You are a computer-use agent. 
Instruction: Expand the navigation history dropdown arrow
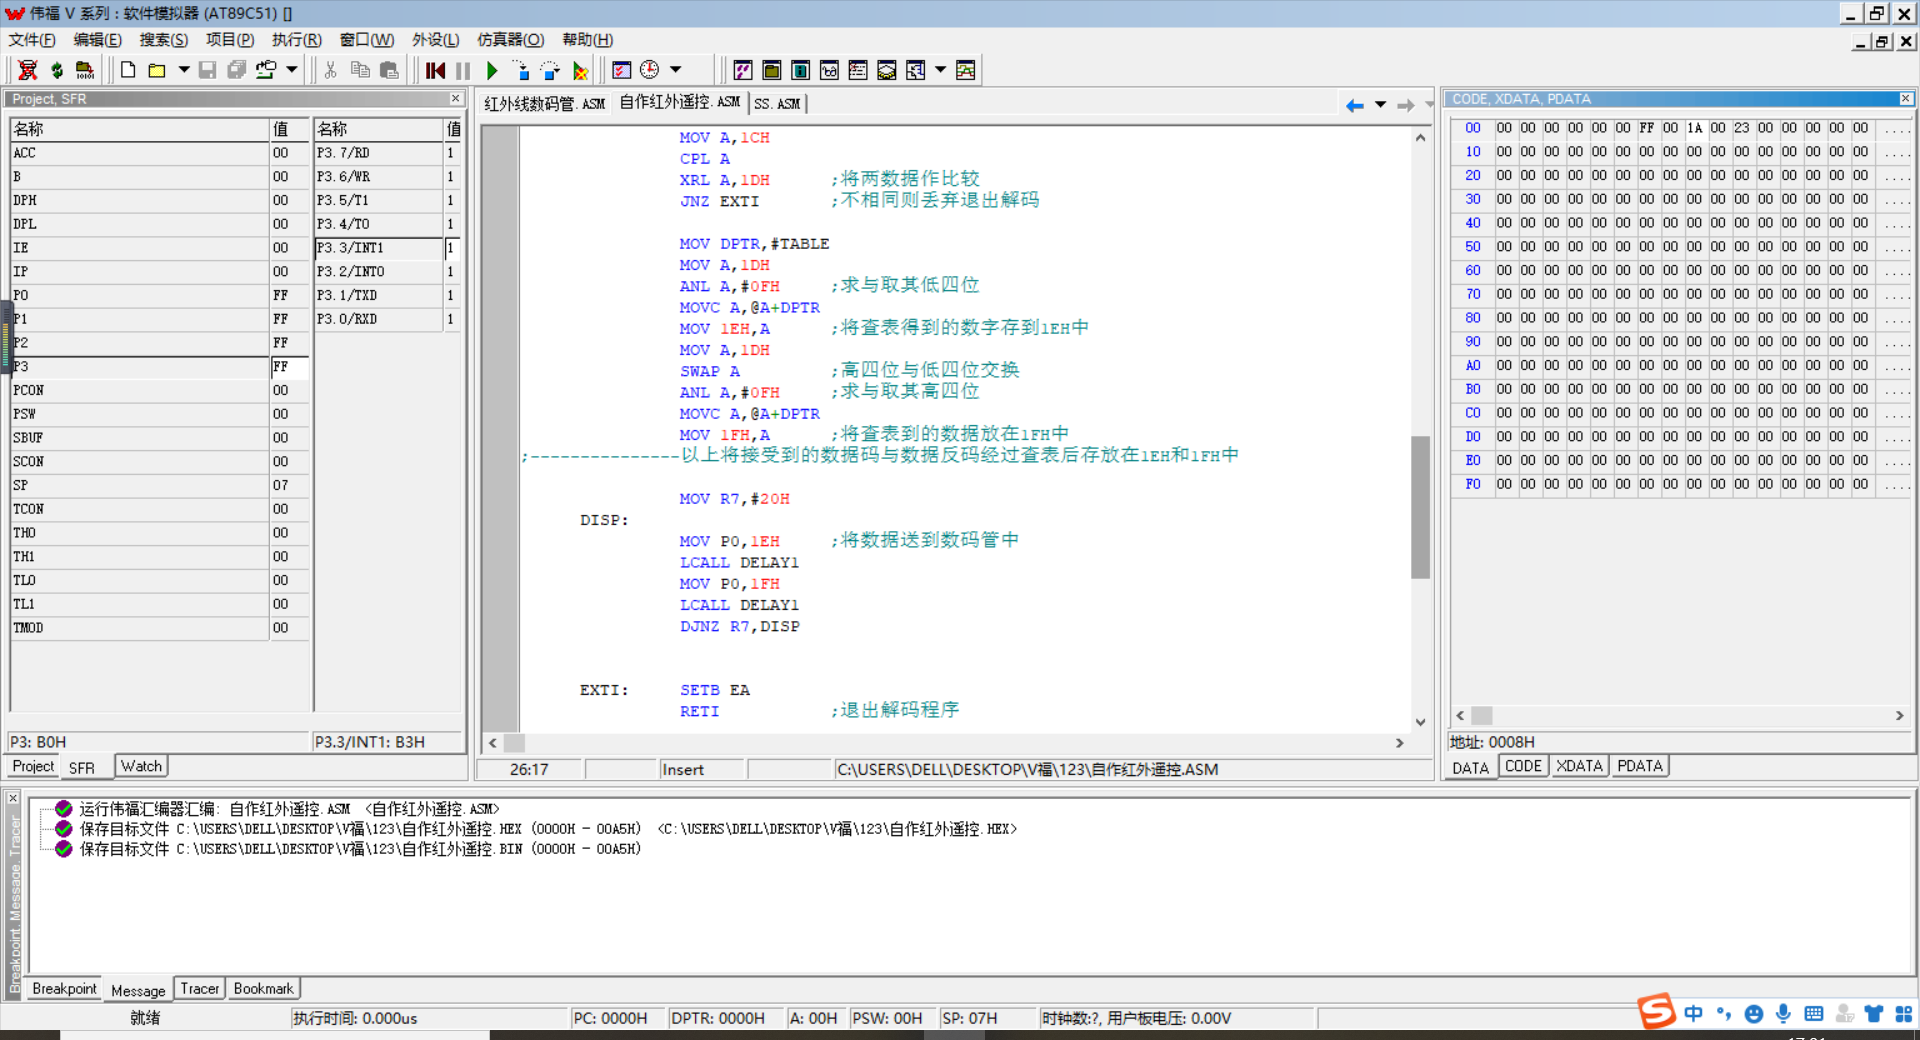pos(1381,105)
